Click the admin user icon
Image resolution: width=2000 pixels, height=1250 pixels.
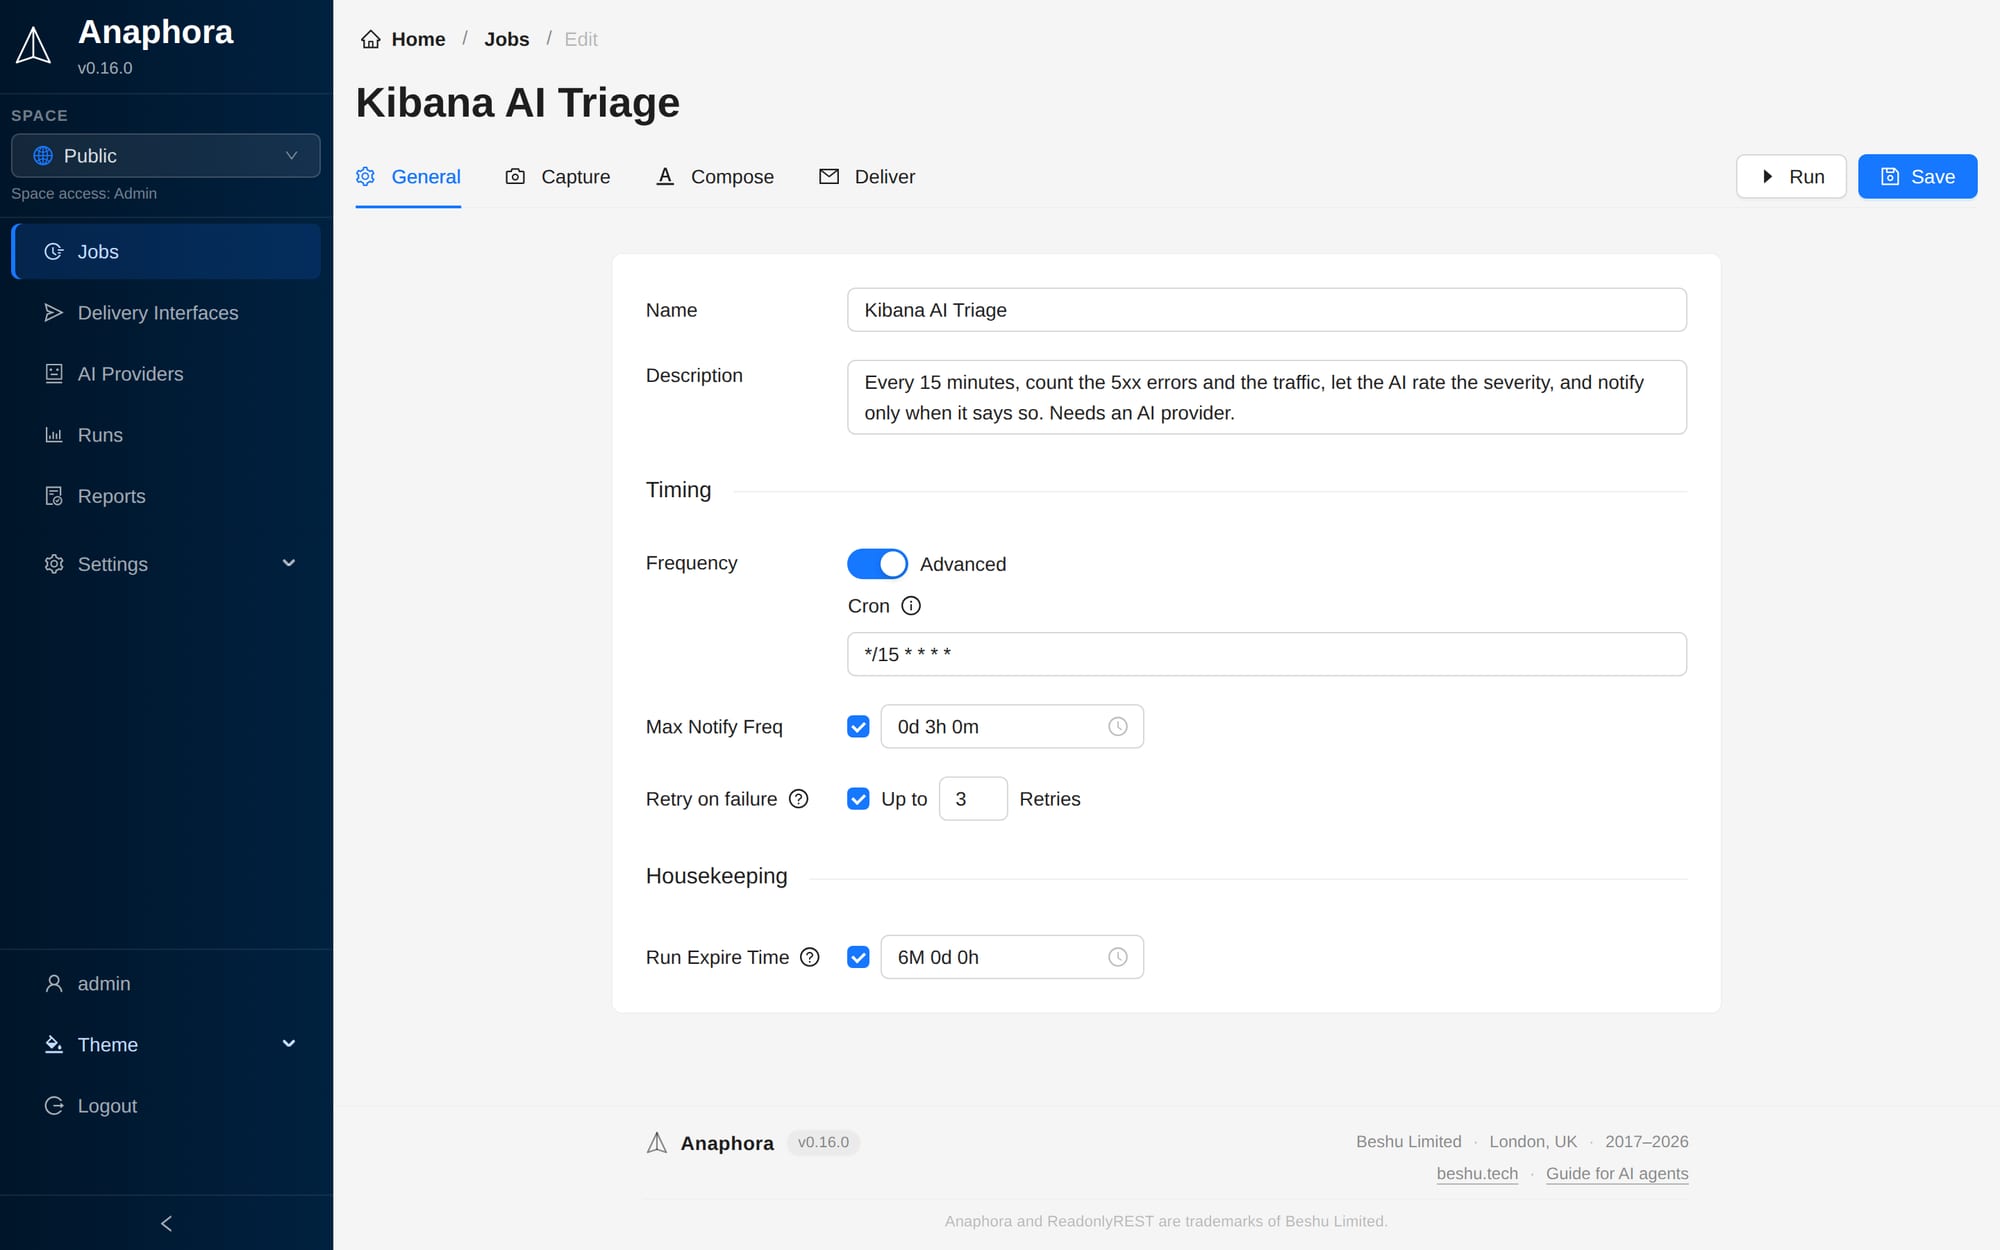pyautogui.click(x=54, y=984)
